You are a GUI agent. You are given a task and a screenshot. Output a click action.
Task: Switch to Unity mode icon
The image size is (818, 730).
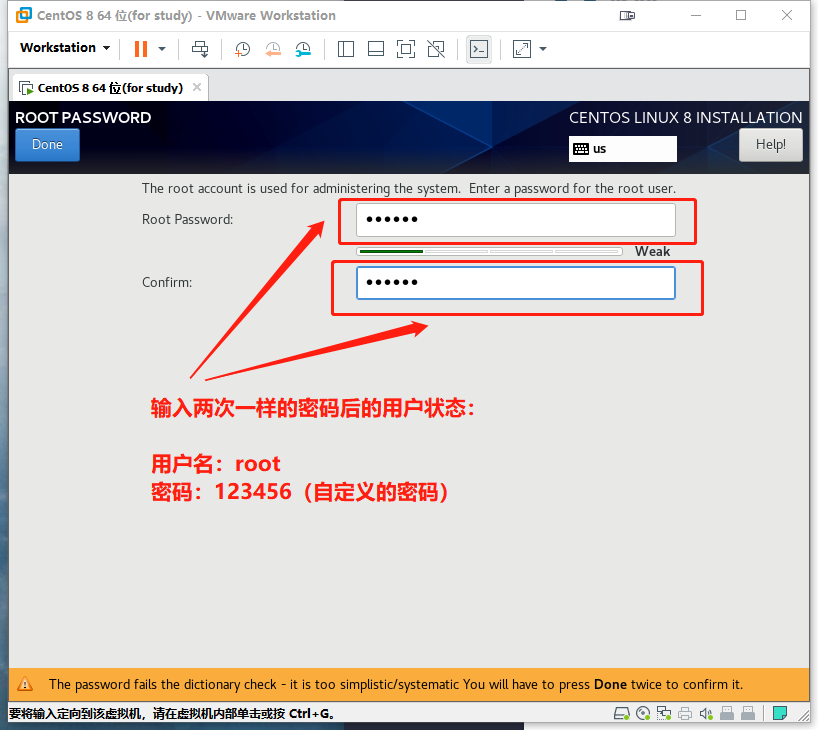tap(436, 49)
